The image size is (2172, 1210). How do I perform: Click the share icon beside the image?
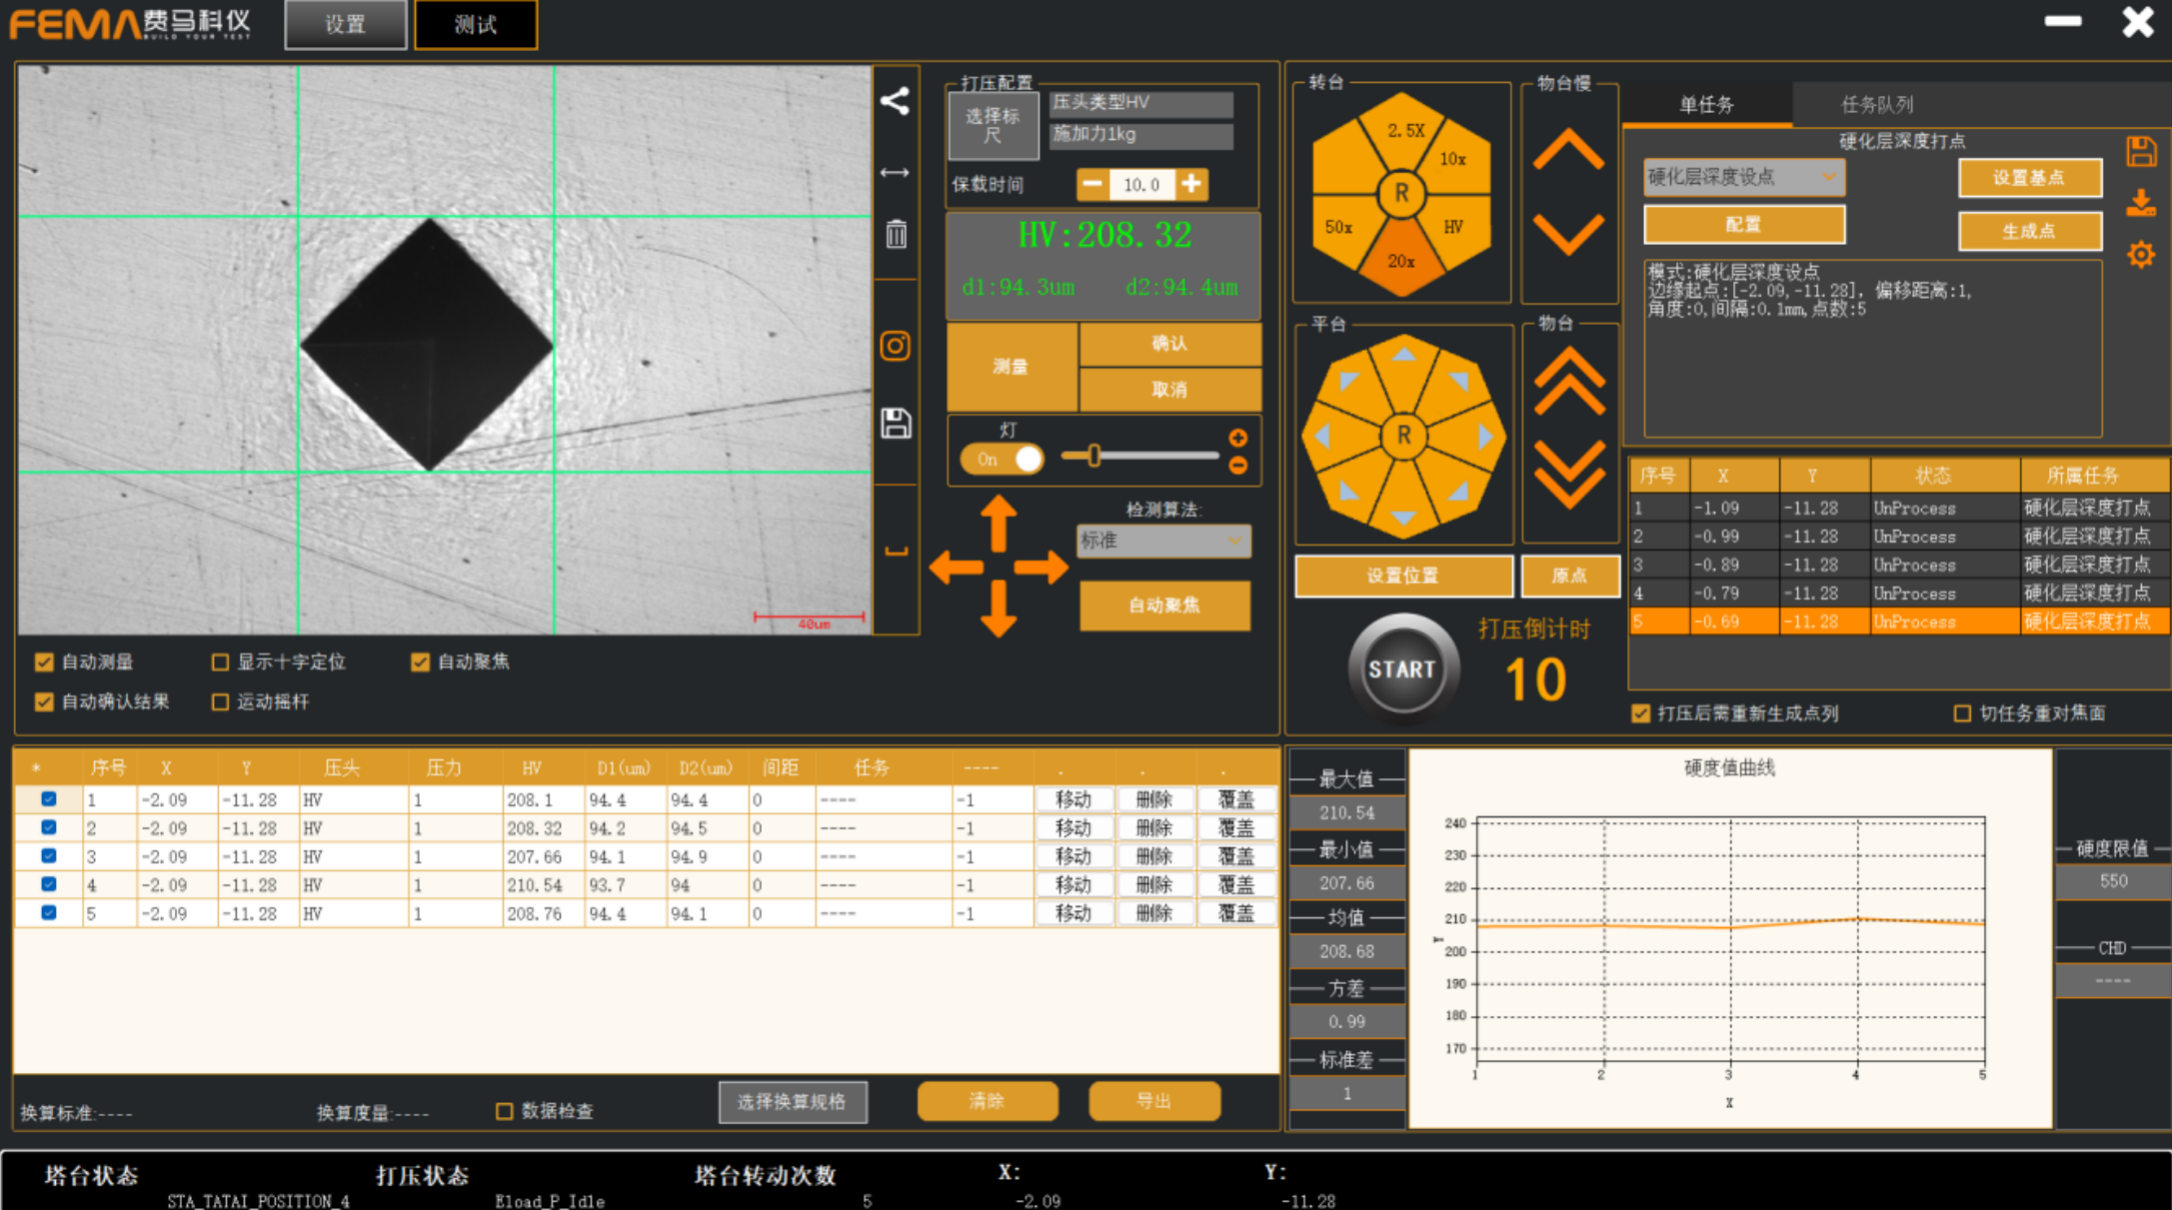pos(895,101)
